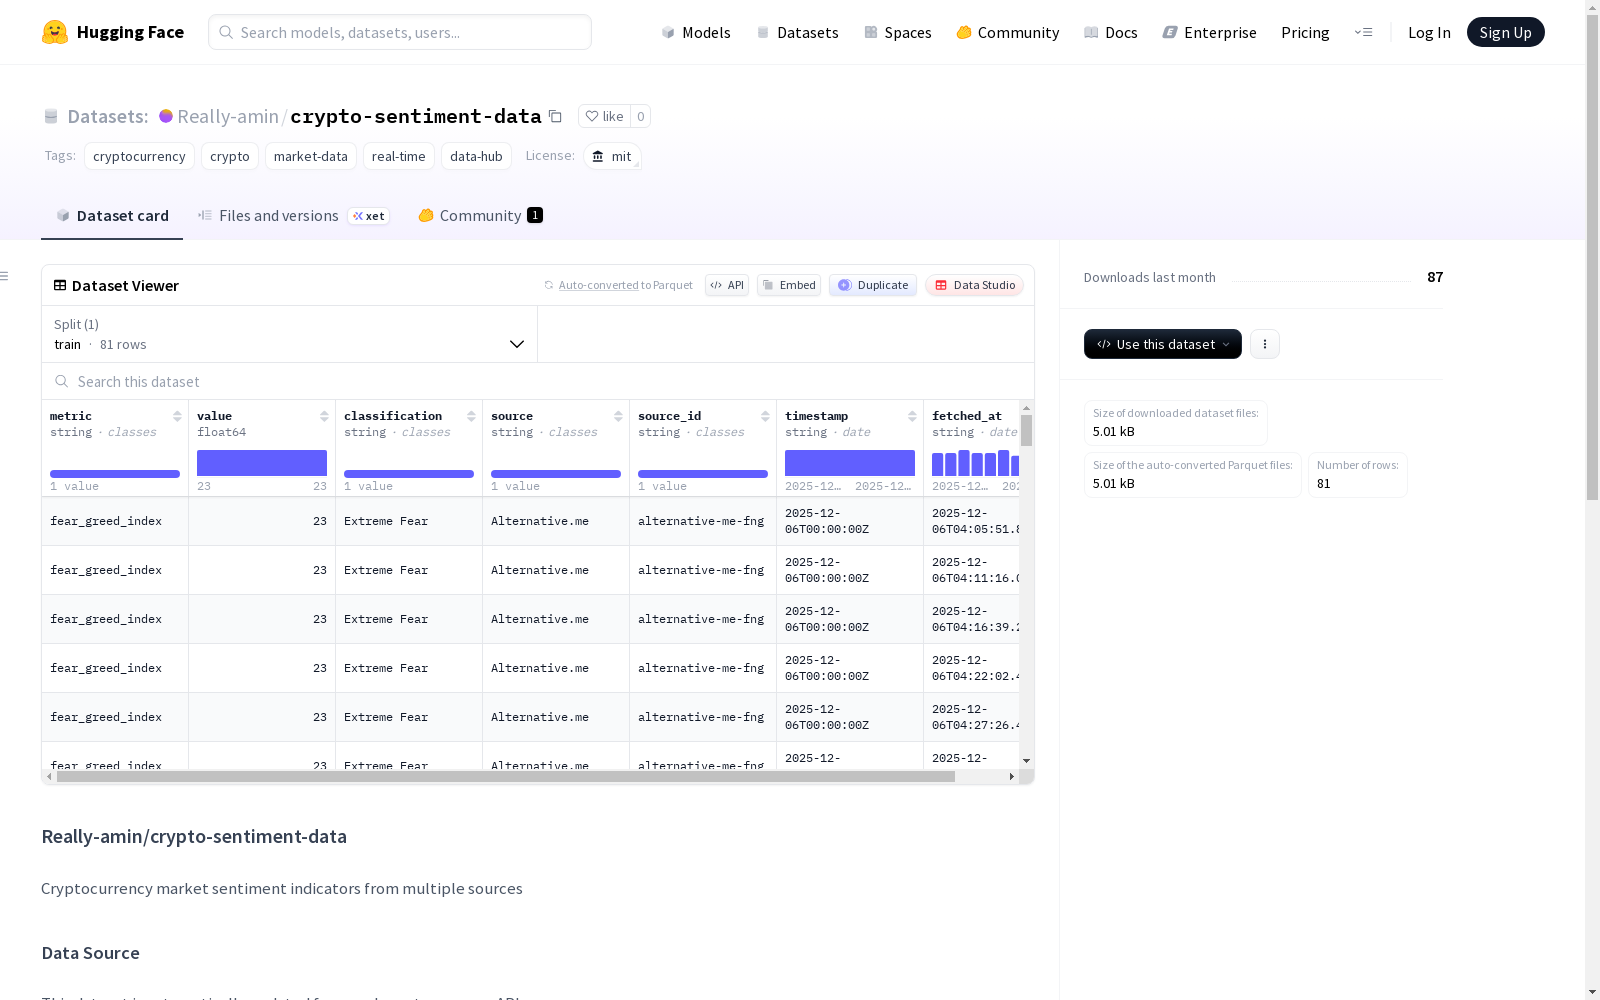Screen dimensions: 1600x1000
Task: Select the crypto tag
Action: pos(230,156)
